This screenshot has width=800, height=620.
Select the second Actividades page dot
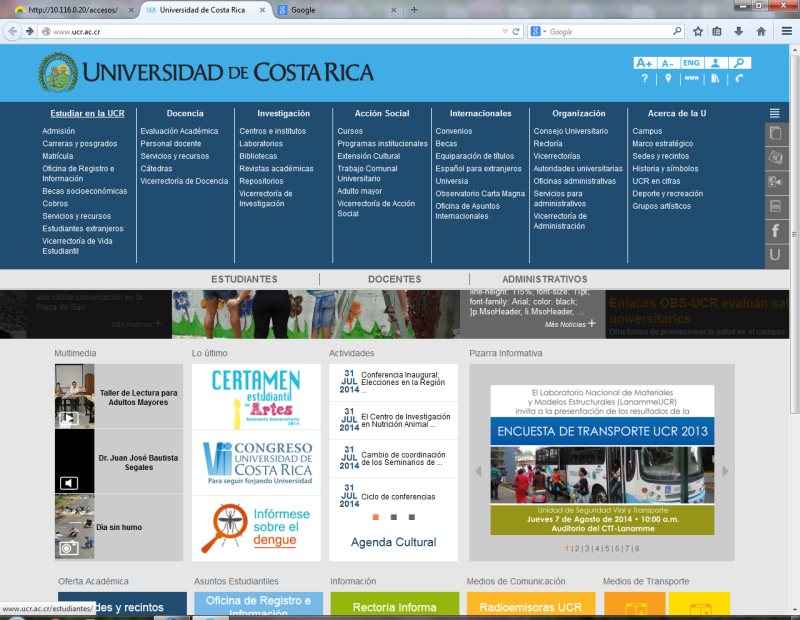click(x=393, y=517)
